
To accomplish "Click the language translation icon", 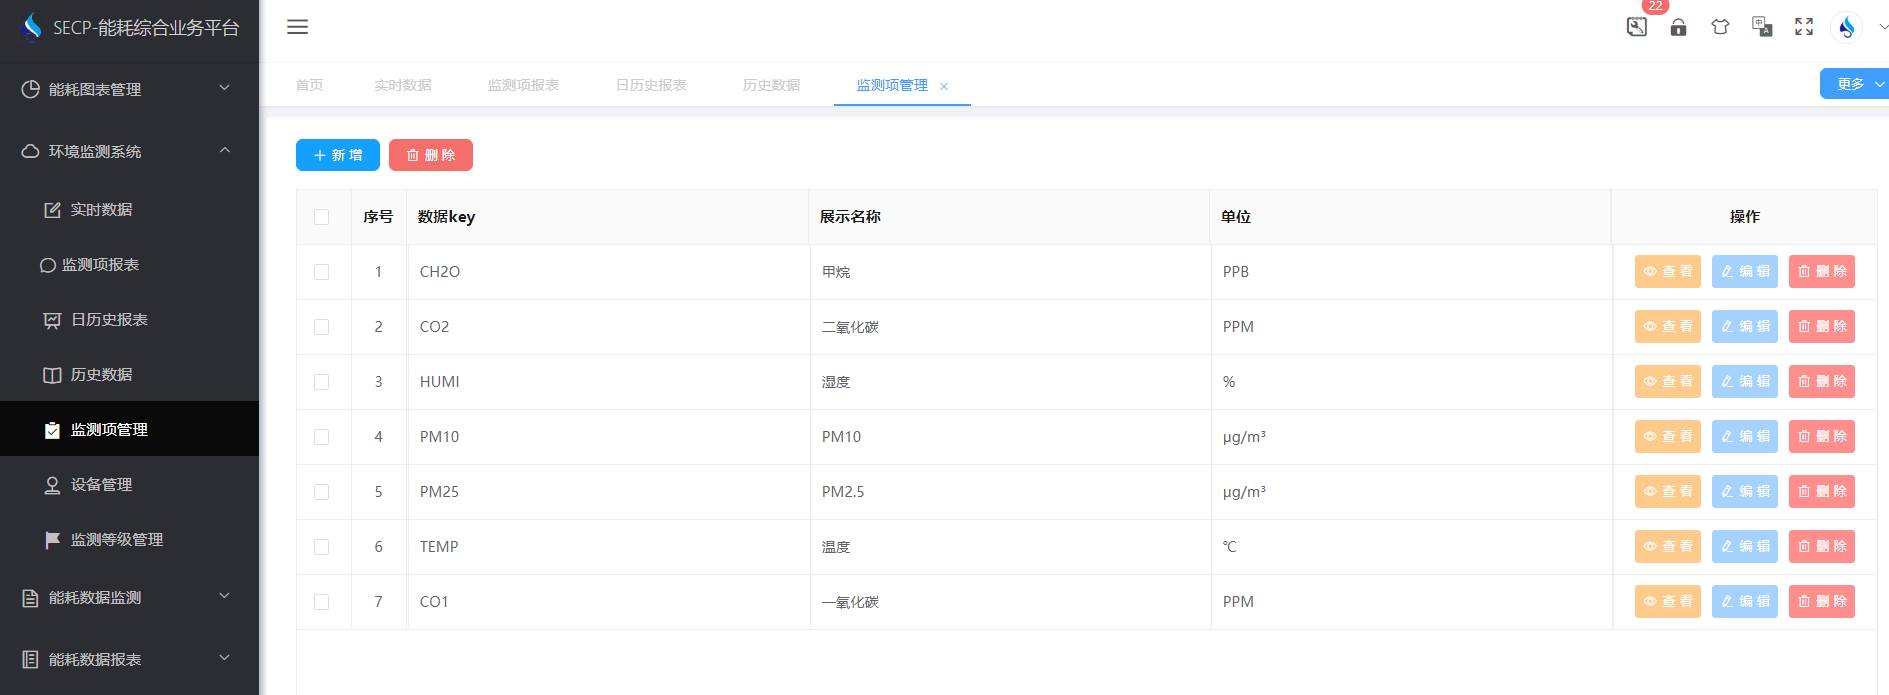I will 1762,27.
